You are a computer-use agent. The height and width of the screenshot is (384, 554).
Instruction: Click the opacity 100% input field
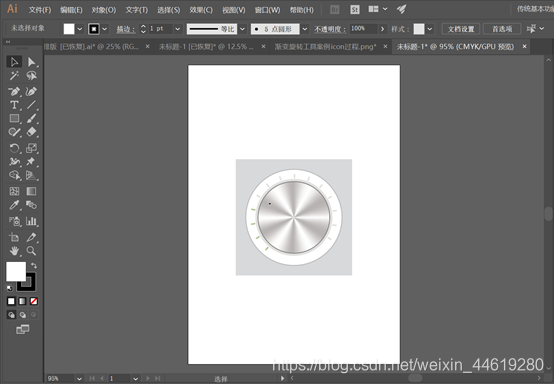[x=363, y=29]
